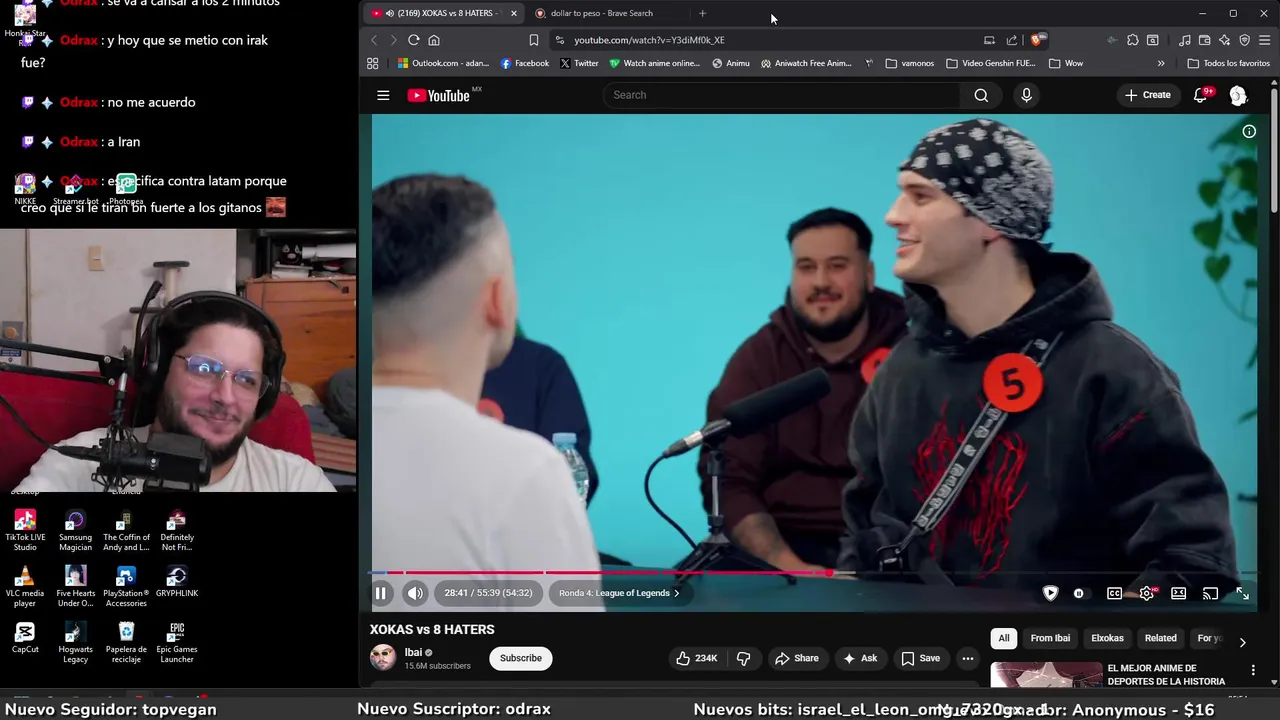Viewport: 1280px width, 720px height.
Task: Mute the video with the speaker icon
Action: 415,593
